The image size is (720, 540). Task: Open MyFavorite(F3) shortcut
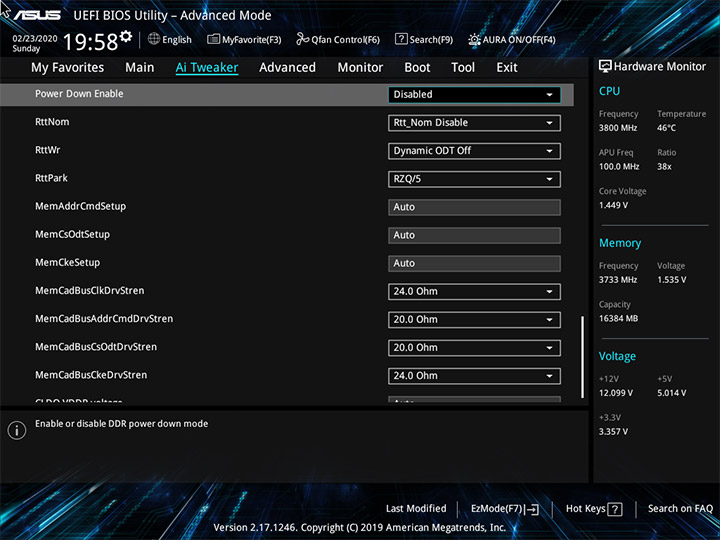click(252, 39)
